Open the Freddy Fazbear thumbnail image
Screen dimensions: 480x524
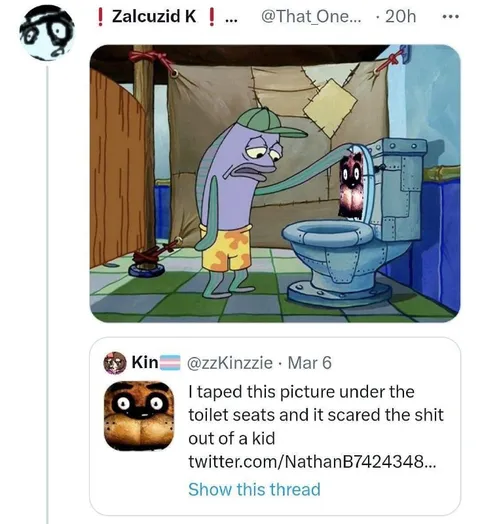pos(139,415)
